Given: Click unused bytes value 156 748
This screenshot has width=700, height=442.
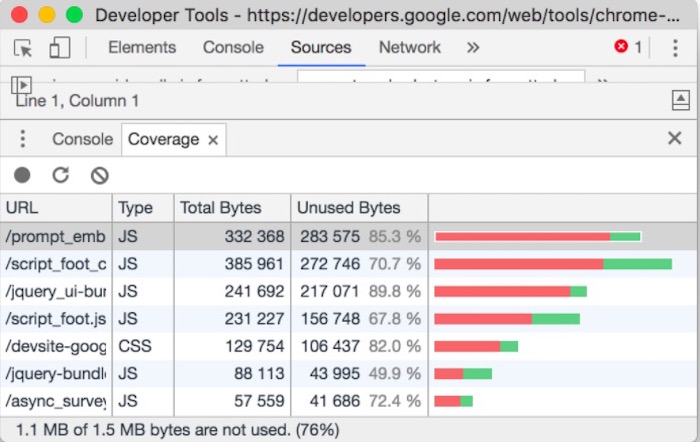Looking at the screenshot, I should (x=330, y=319).
